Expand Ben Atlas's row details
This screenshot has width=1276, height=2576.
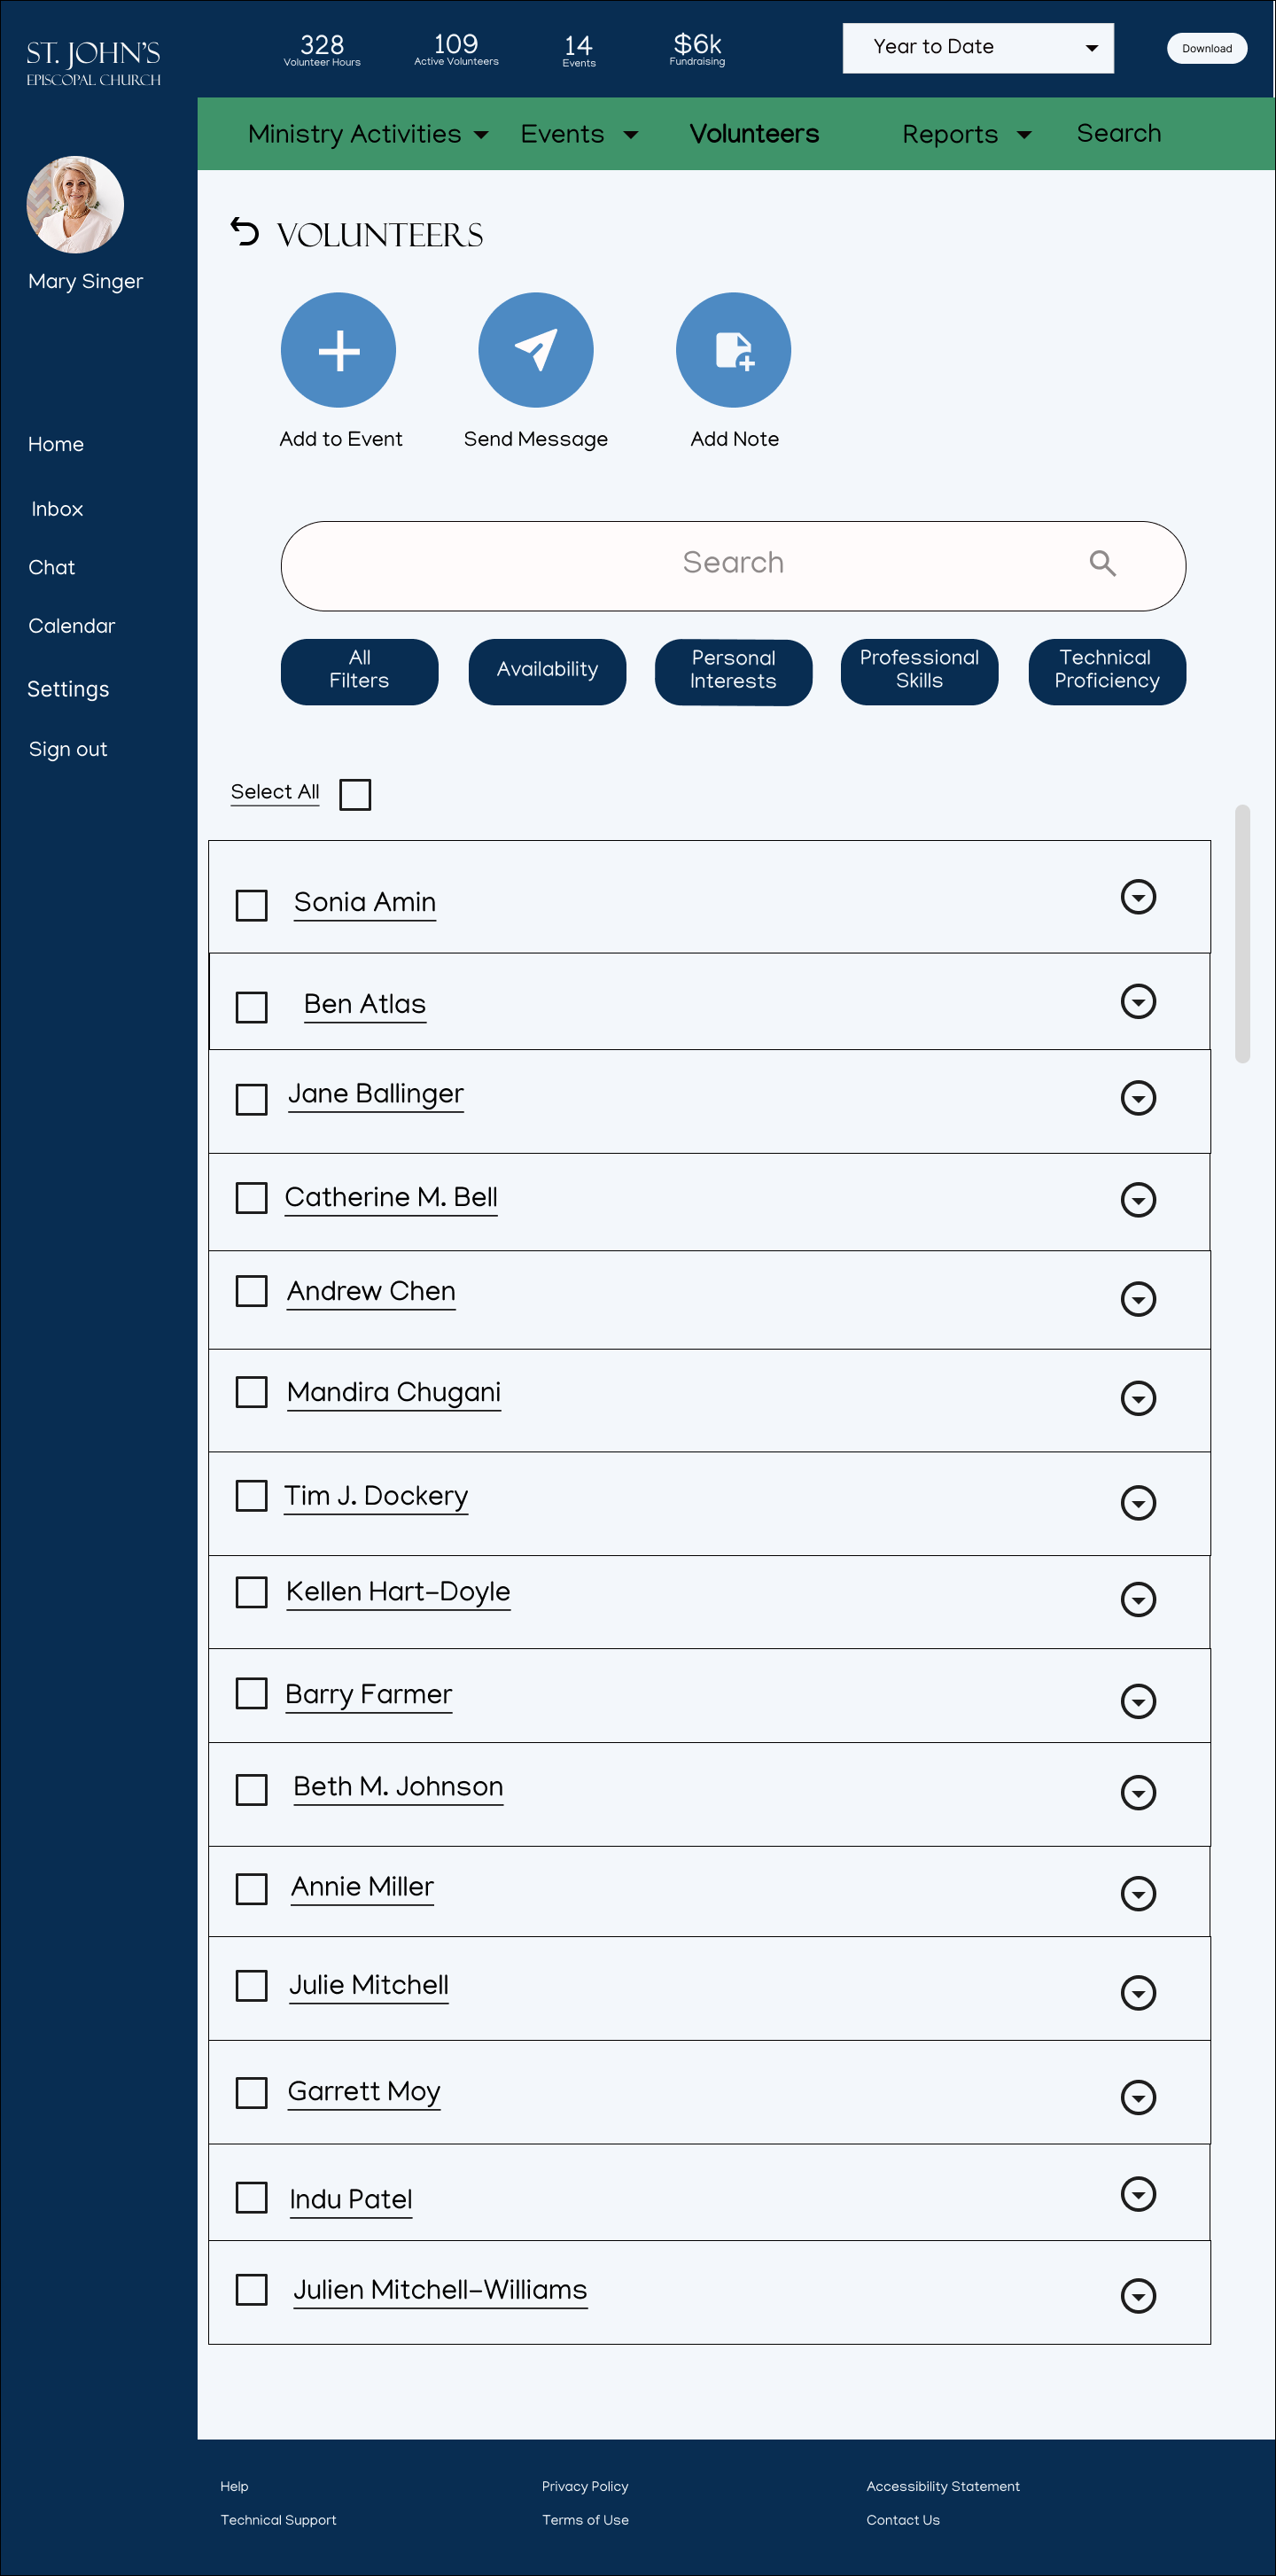(x=1138, y=1001)
